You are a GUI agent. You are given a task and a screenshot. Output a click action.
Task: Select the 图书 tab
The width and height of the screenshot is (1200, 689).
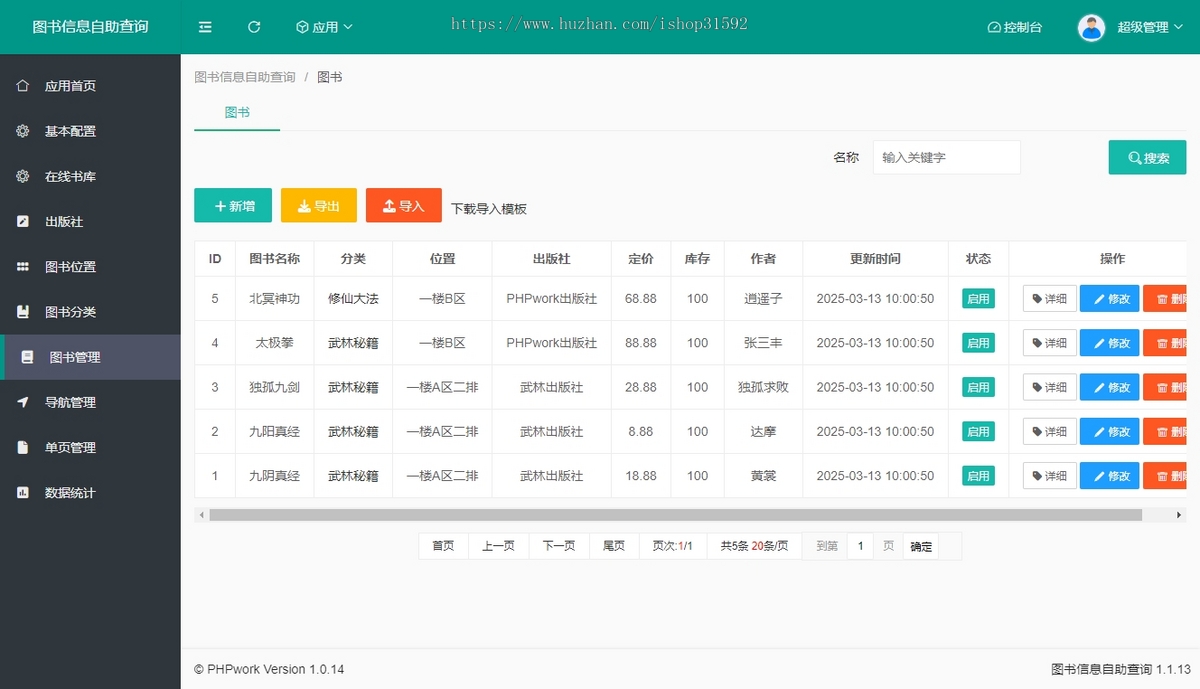pos(237,113)
